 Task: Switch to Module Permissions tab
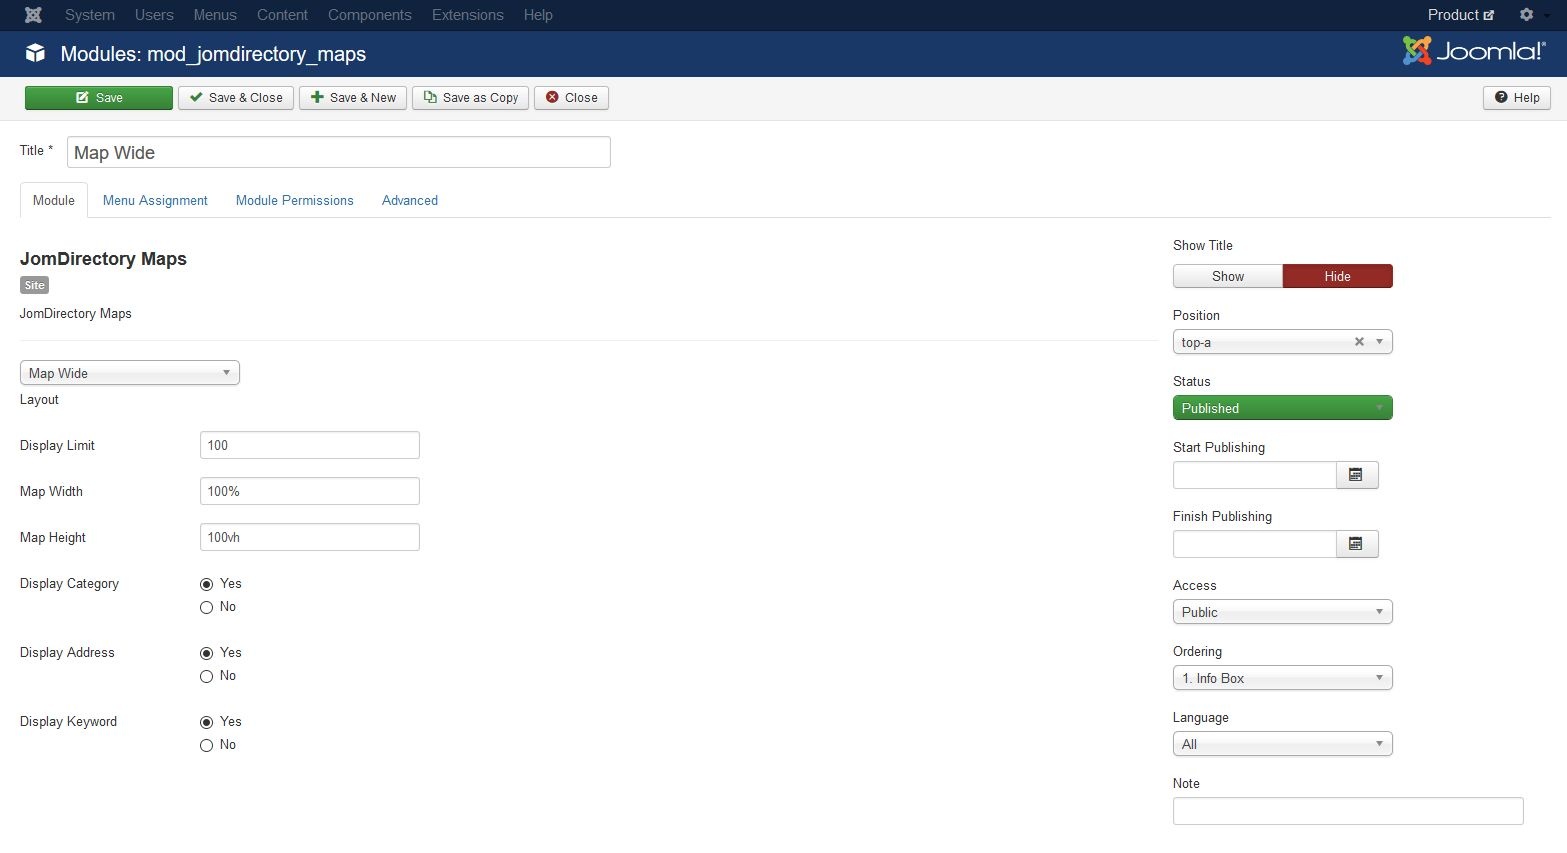coord(295,200)
